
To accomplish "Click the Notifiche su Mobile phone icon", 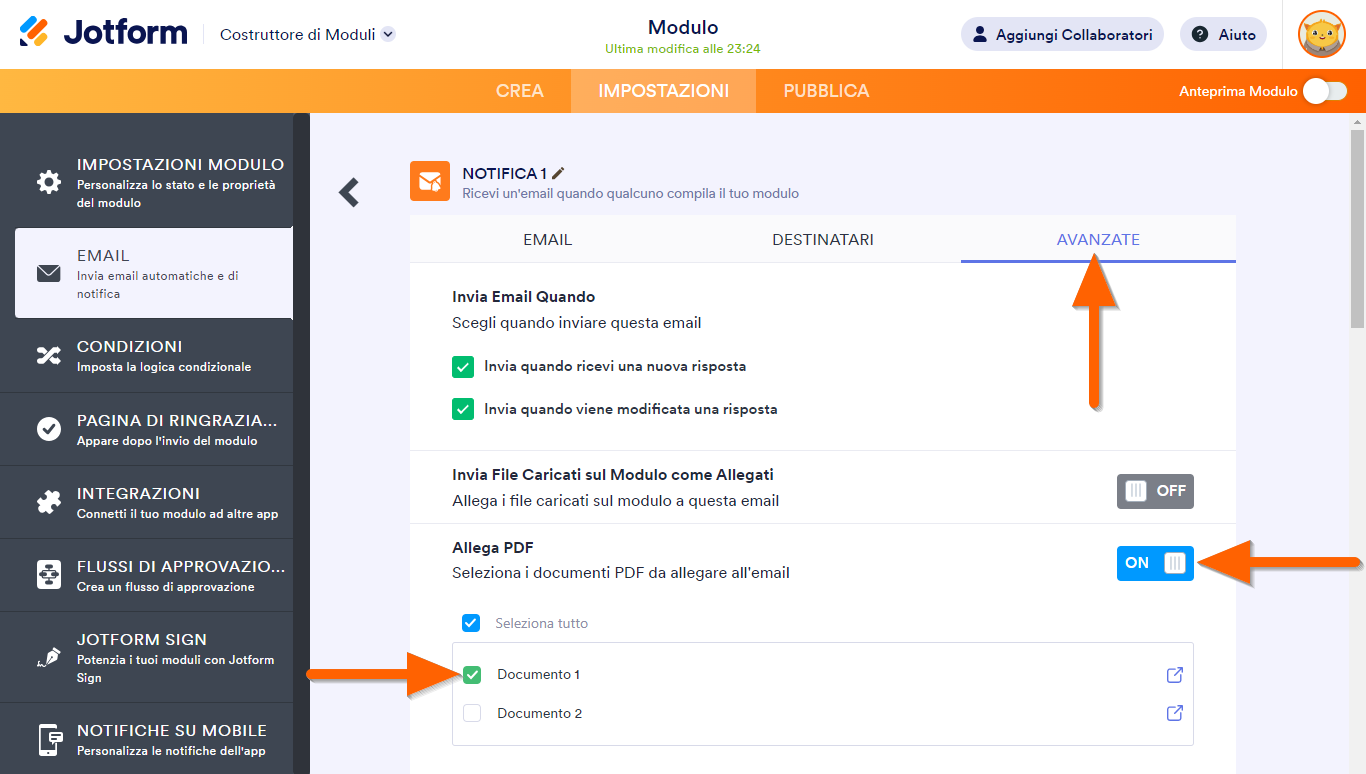I will 50,739.
